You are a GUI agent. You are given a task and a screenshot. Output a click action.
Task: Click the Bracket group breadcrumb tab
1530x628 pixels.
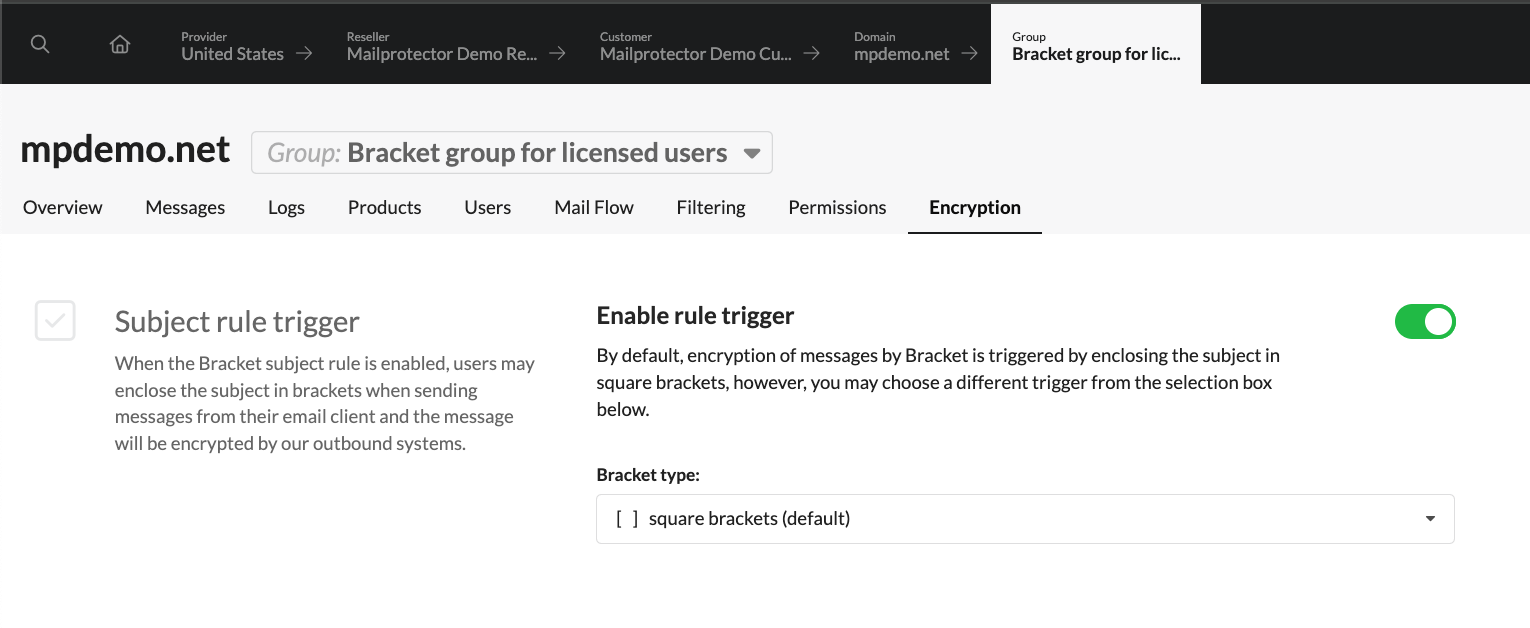click(1095, 46)
